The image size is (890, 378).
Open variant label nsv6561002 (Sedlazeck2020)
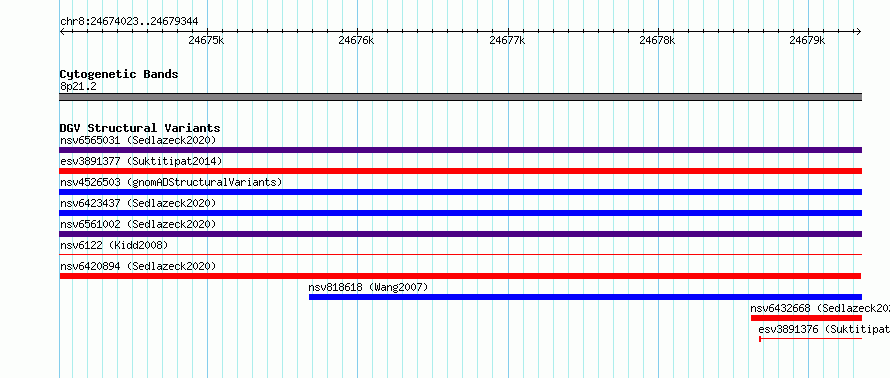pyautogui.click(x=138, y=224)
